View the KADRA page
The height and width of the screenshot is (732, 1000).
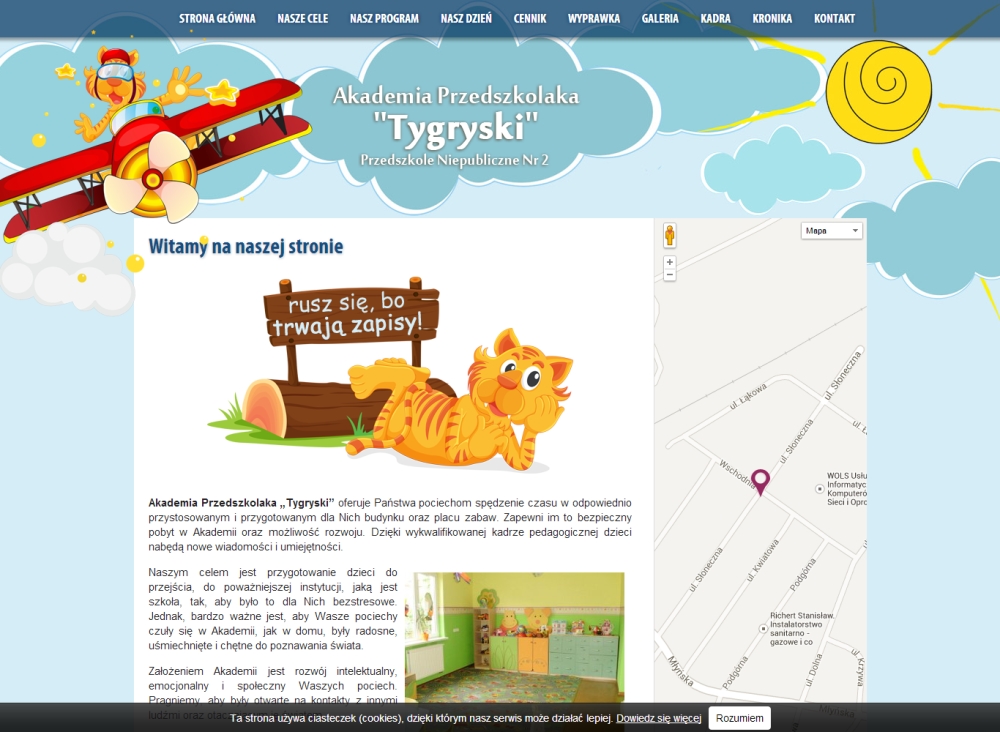pyautogui.click(x=716, y=18)
